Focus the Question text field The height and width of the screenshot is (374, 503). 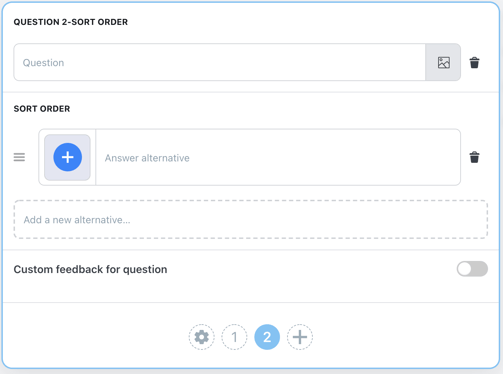[220, 62]
